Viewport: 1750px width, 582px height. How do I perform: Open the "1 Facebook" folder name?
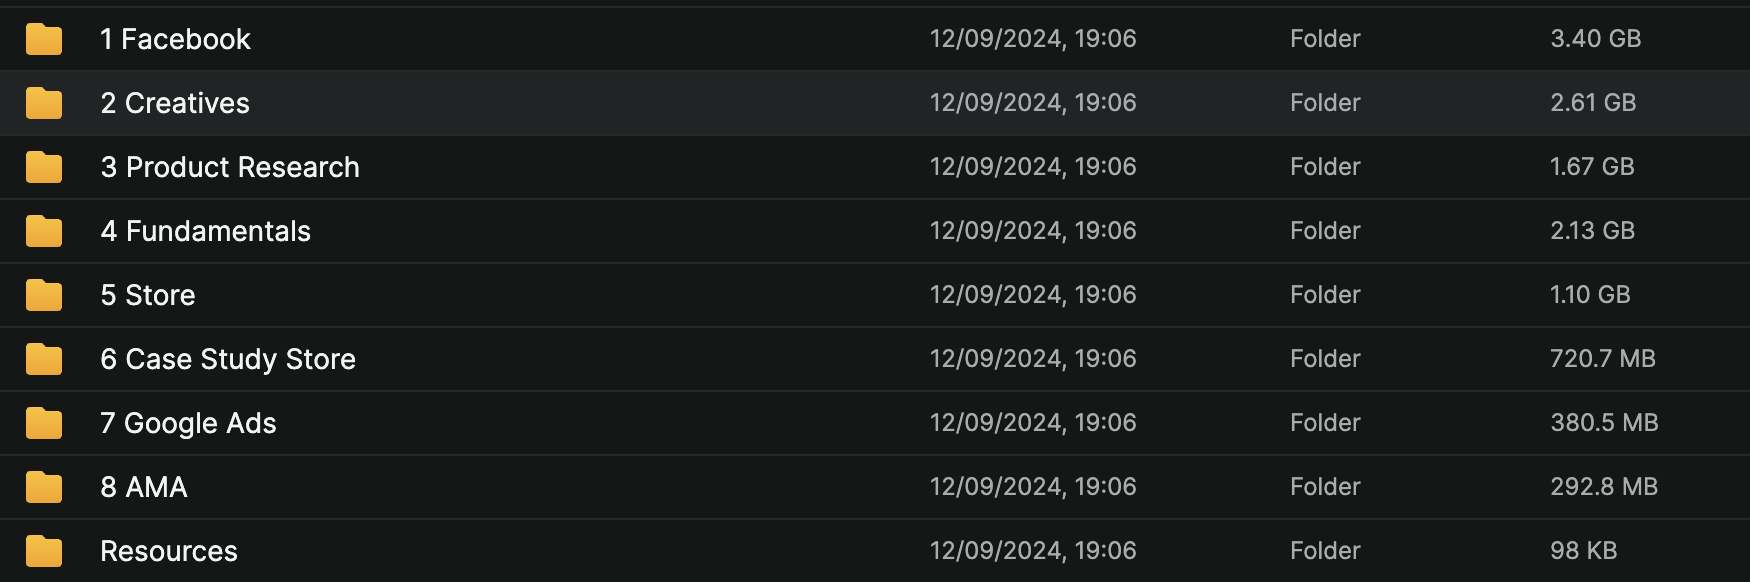[175, 39]
